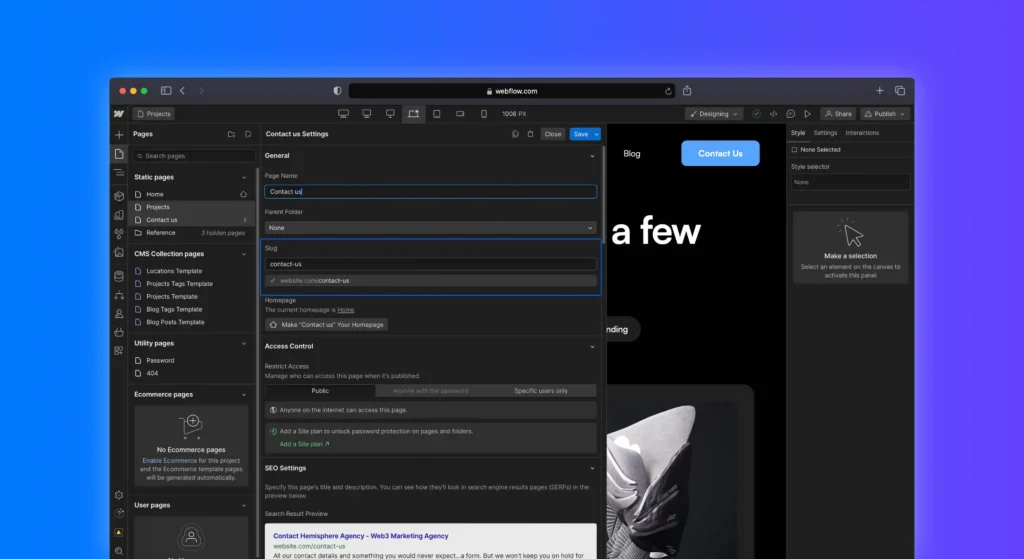Open the Webflow logo menu
1024x559 pixels.
(x=119, y=114)
